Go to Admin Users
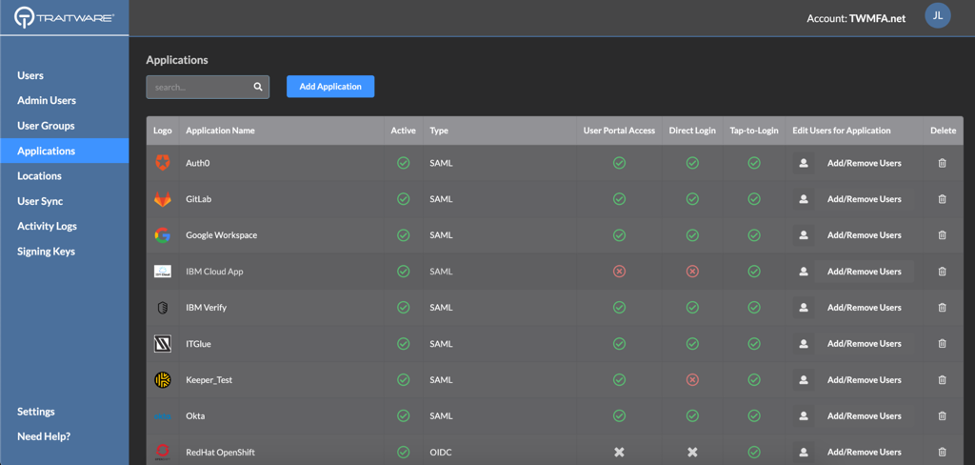 pos(47,100)
